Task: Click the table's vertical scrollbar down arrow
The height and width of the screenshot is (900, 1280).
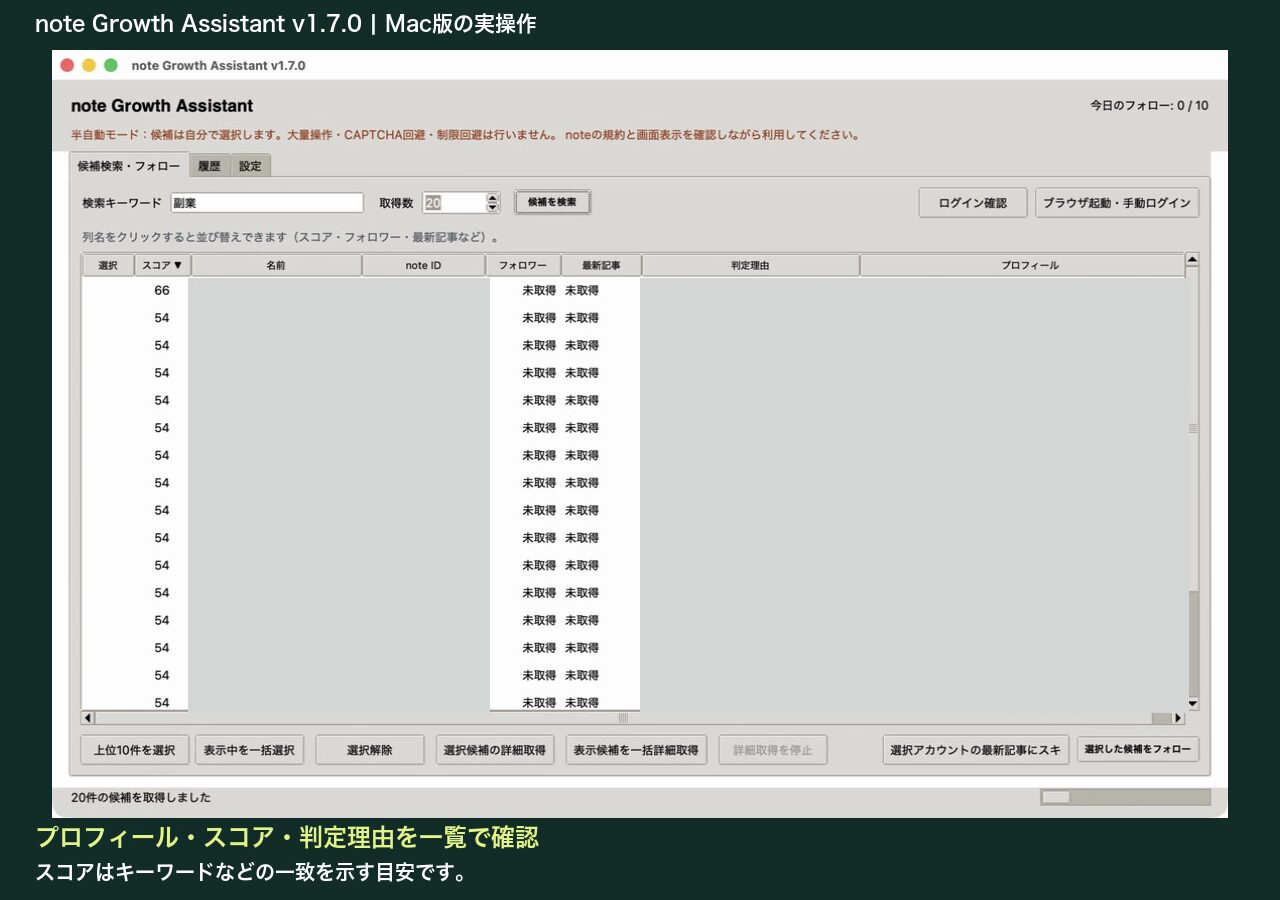Action: click(1192, 704)
